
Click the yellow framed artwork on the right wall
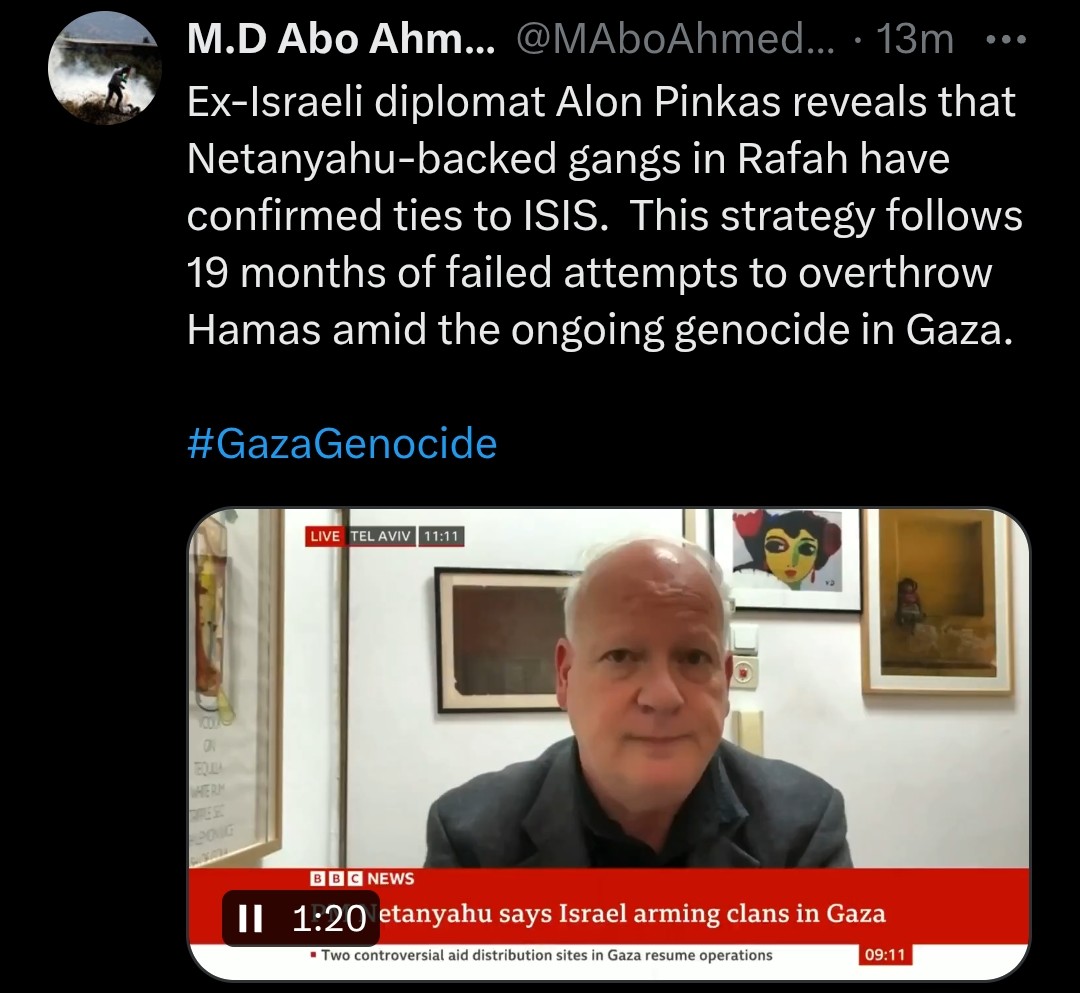[937, 600]
